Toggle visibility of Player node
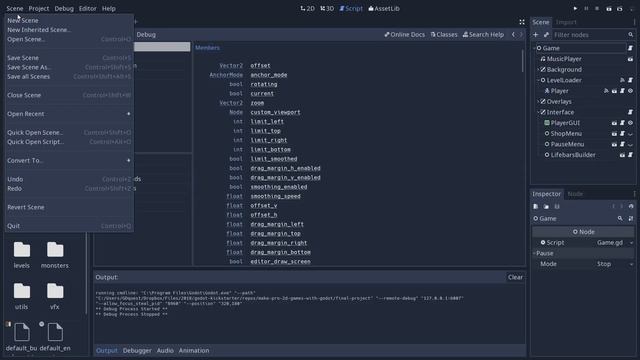Viewport: 640px width, 360px height. tap(630, 91)
